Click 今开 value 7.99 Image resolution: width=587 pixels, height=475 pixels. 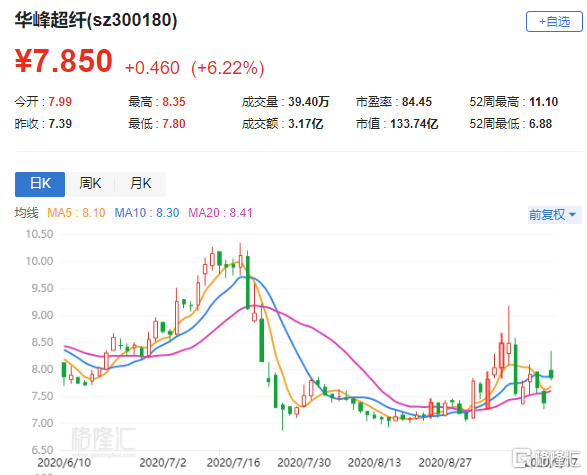click(x=60, y=102)
